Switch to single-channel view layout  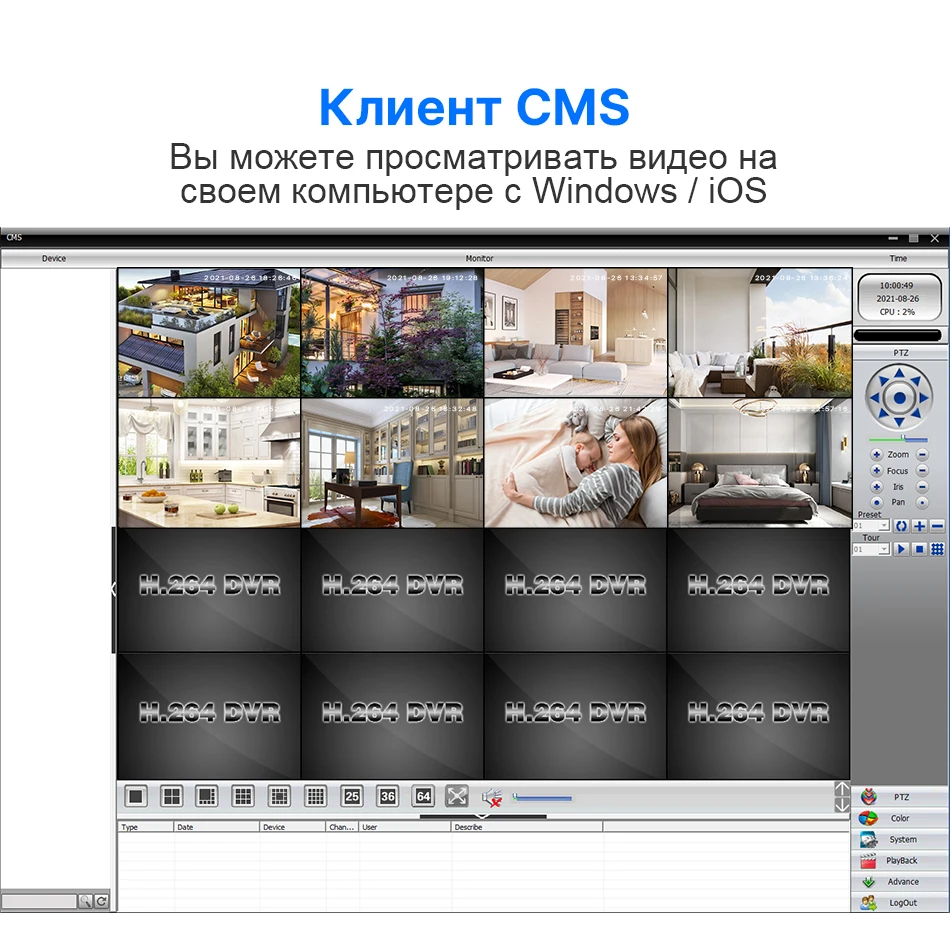[x=136, y=796]
